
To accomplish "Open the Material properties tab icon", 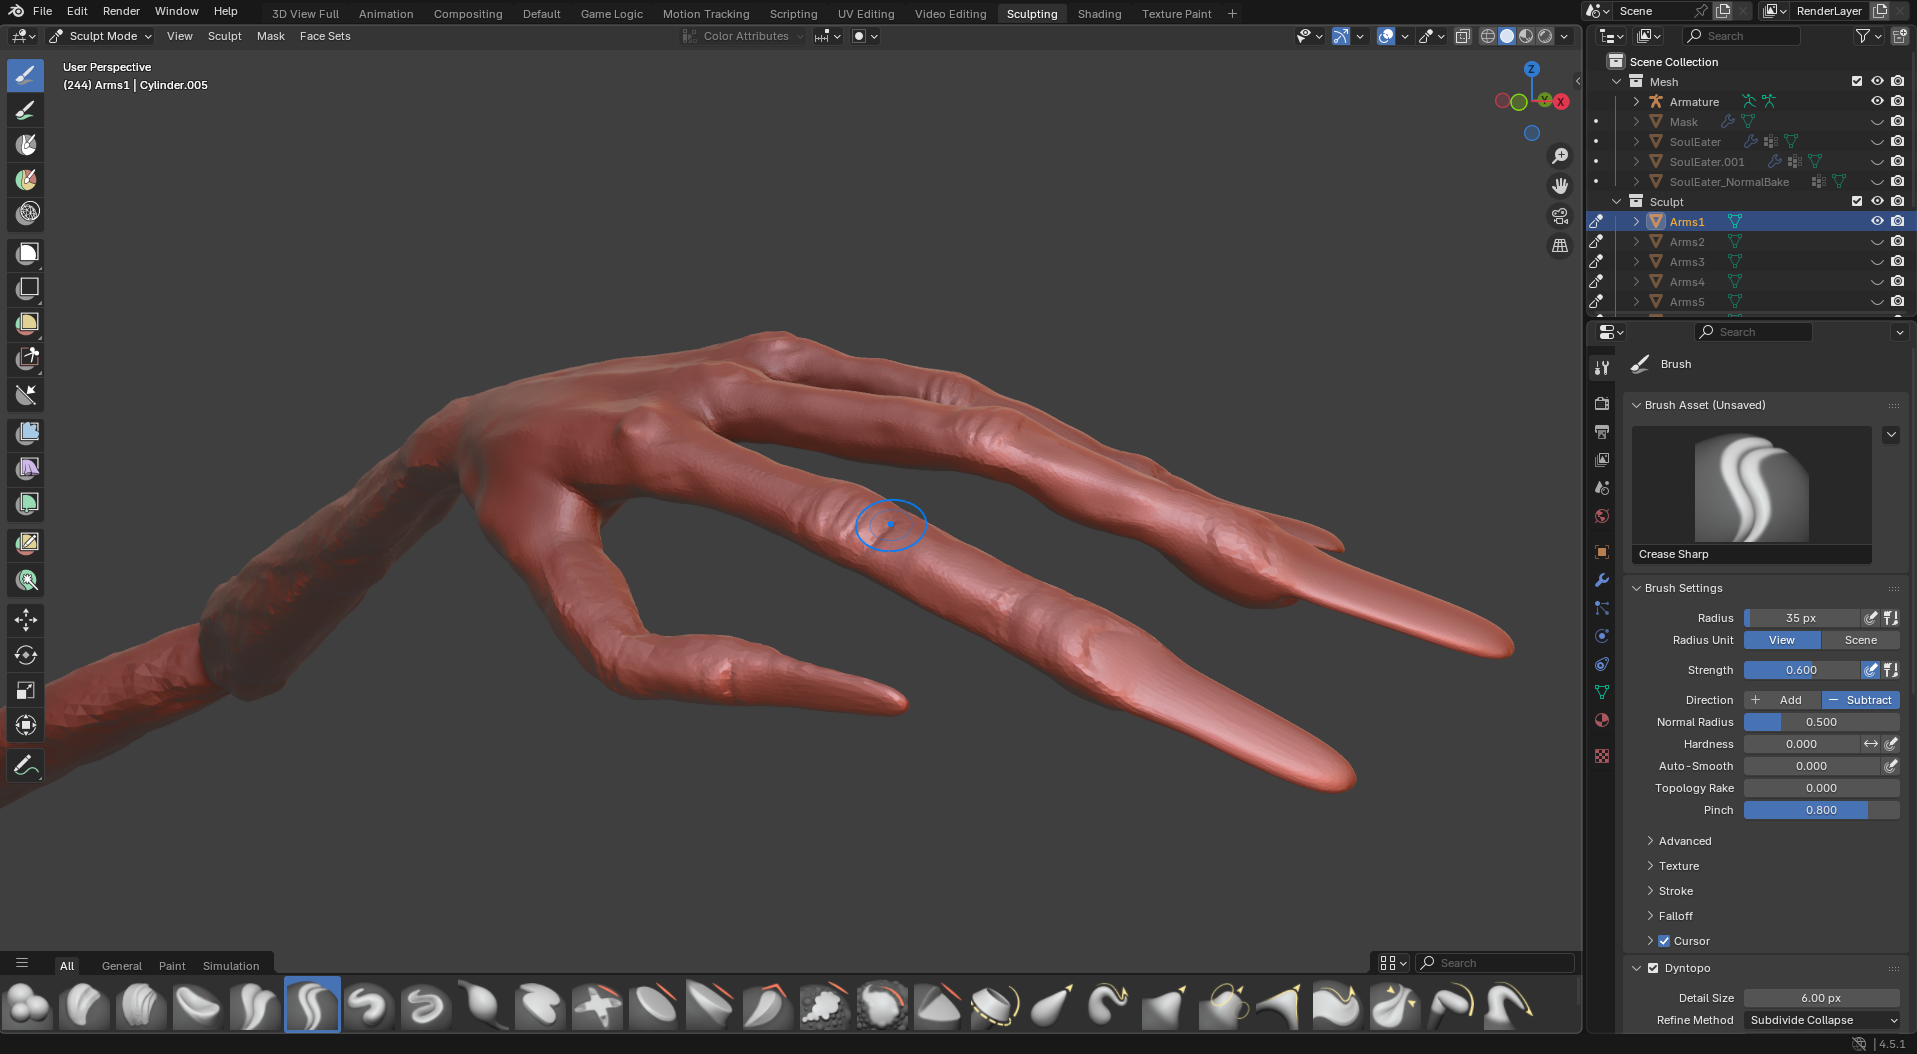I will (x=1602, y=720).
